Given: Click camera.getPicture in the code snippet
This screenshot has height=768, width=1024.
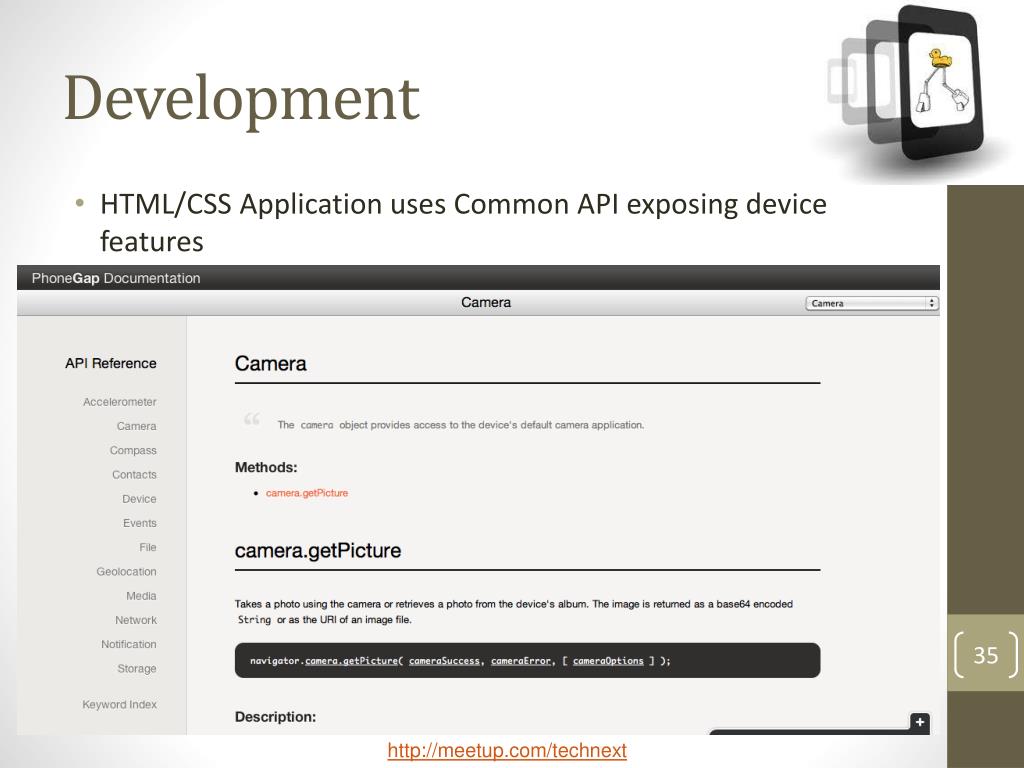Looking at the screenshot, I should point(351,661).
